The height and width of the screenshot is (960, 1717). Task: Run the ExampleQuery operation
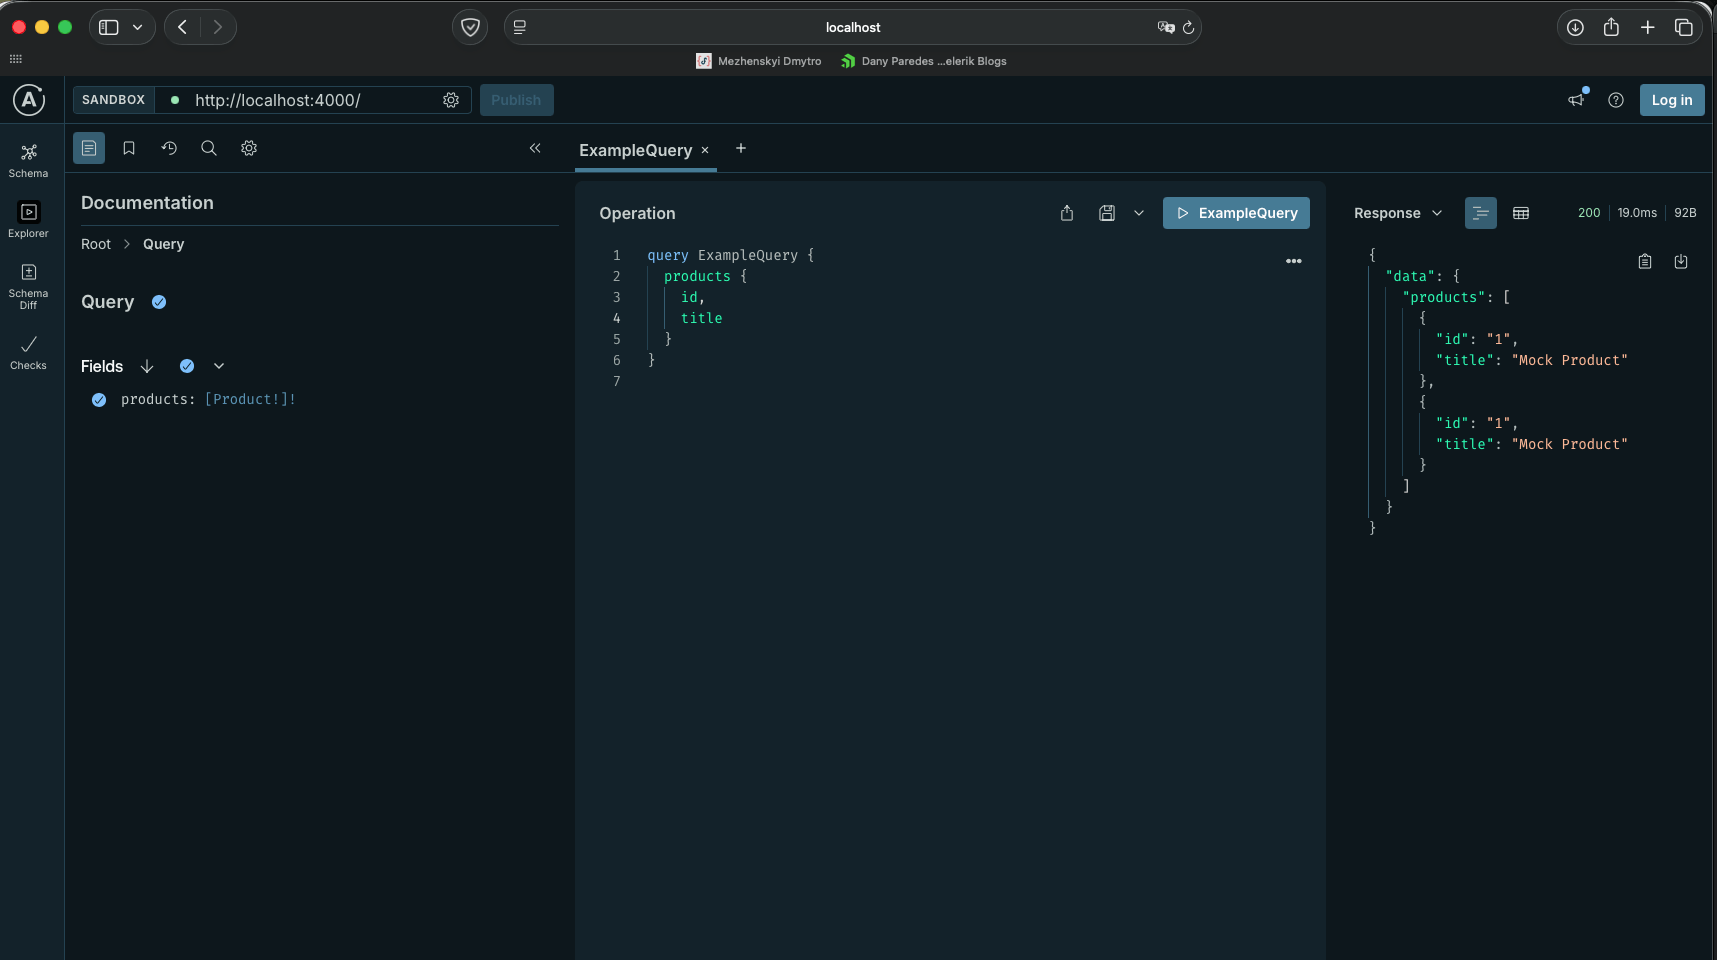click(x=1236, y=213)
